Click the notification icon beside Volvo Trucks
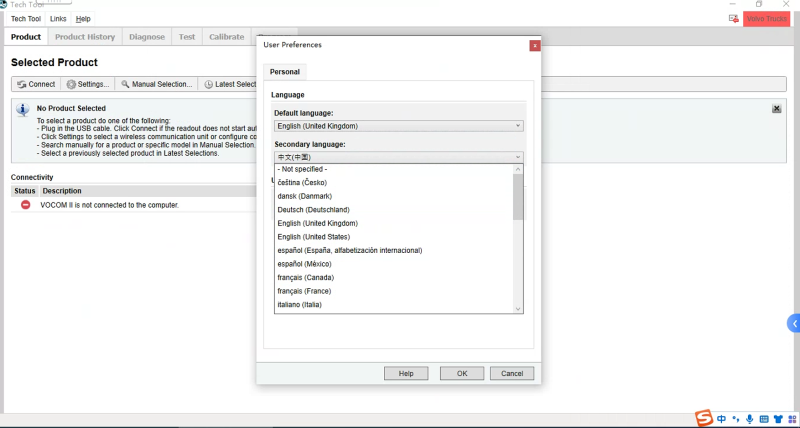This screenshot has width=800, height=428. coord(734,19)
